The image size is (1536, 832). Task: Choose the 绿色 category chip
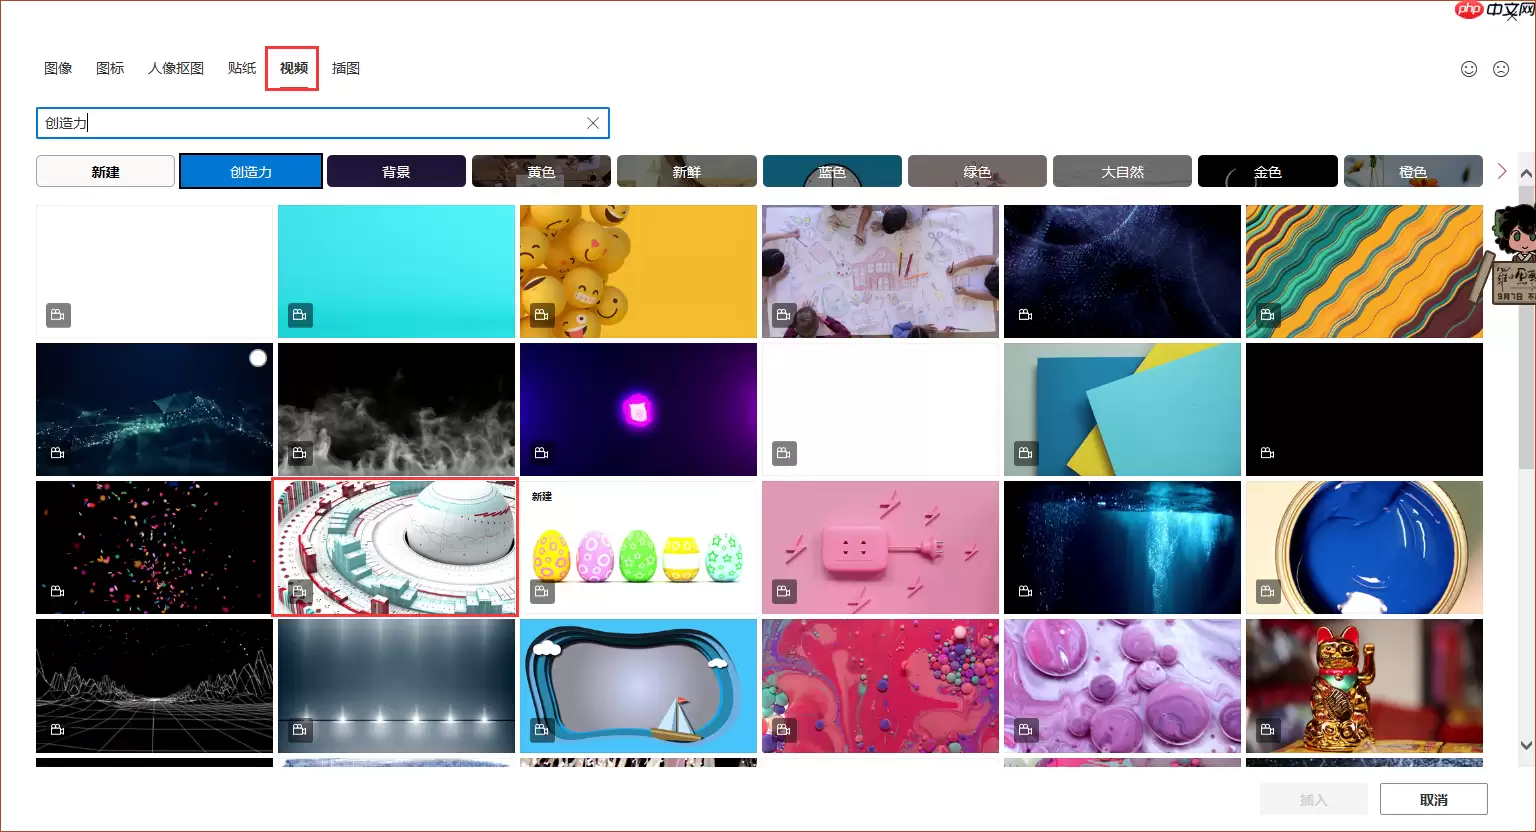(x=977, y=171)
